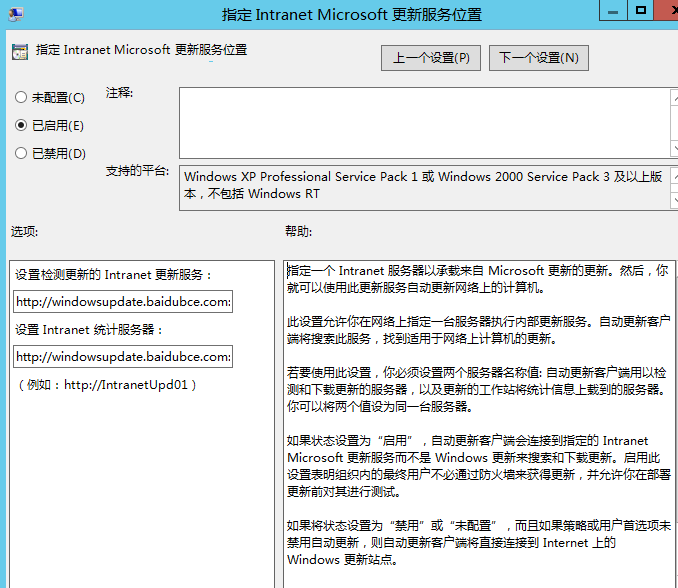The height and width of the screenshot is (588, 678).
Task: Click help paragraph starting 如果将状态设置为“禁用”
Action: click(479, 543)
